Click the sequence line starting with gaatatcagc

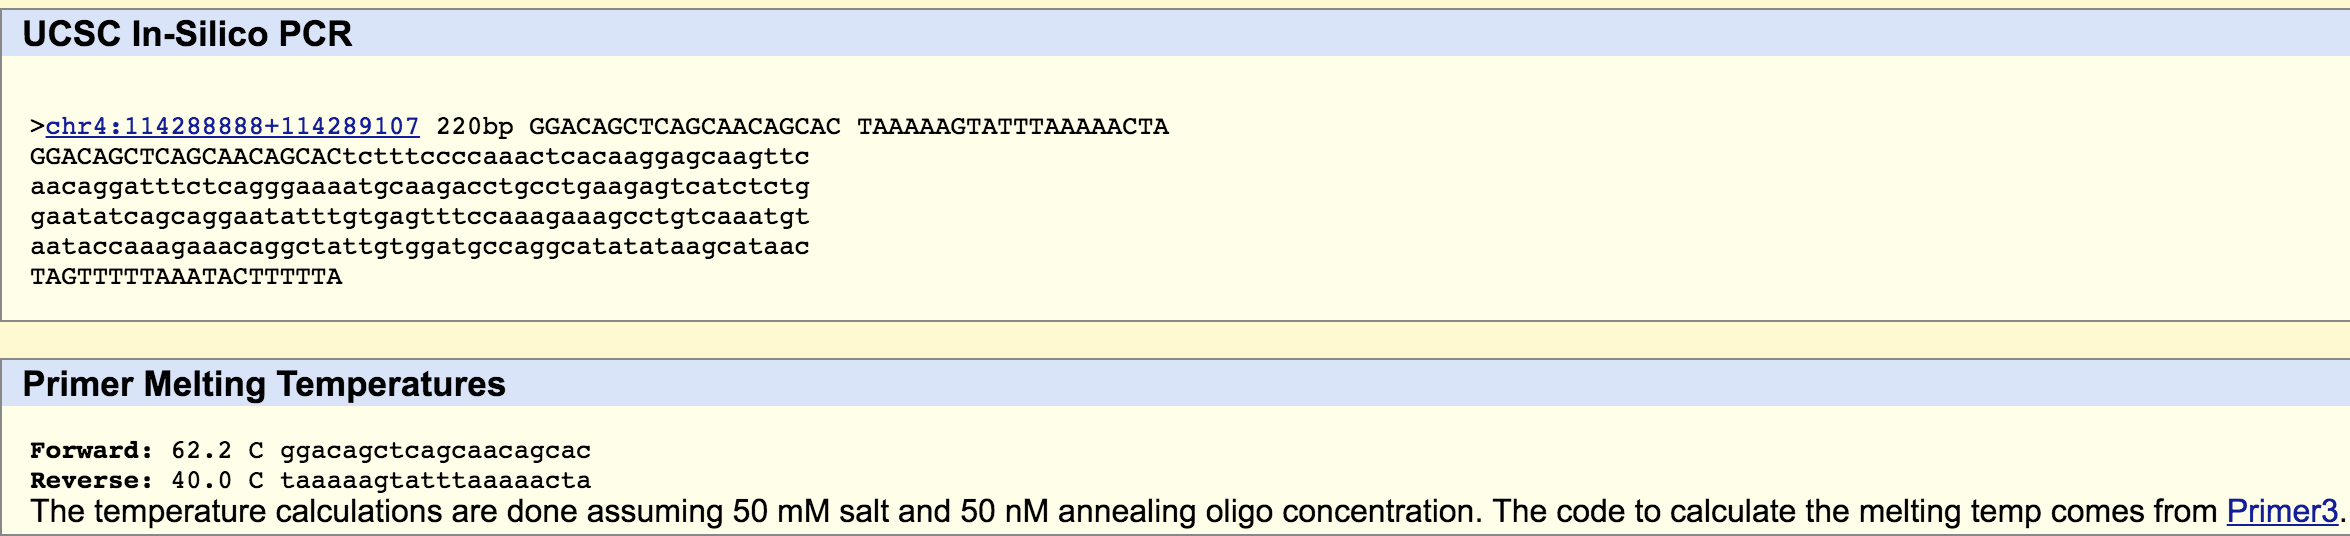click(420, 217)
